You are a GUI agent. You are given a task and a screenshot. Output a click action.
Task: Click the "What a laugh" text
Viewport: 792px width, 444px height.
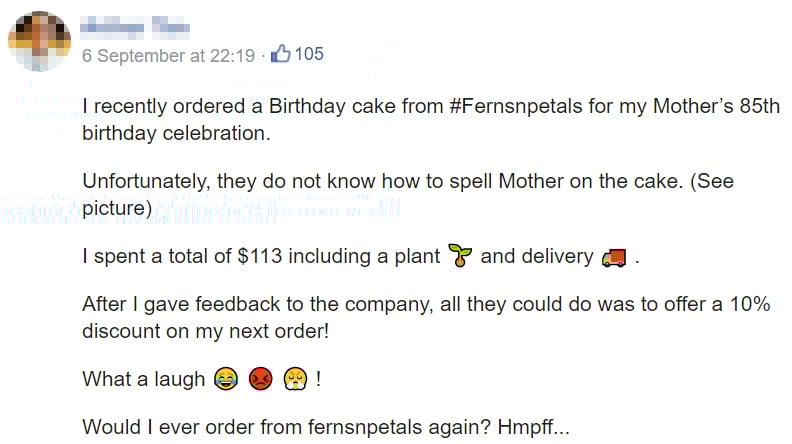coord(144,380)
